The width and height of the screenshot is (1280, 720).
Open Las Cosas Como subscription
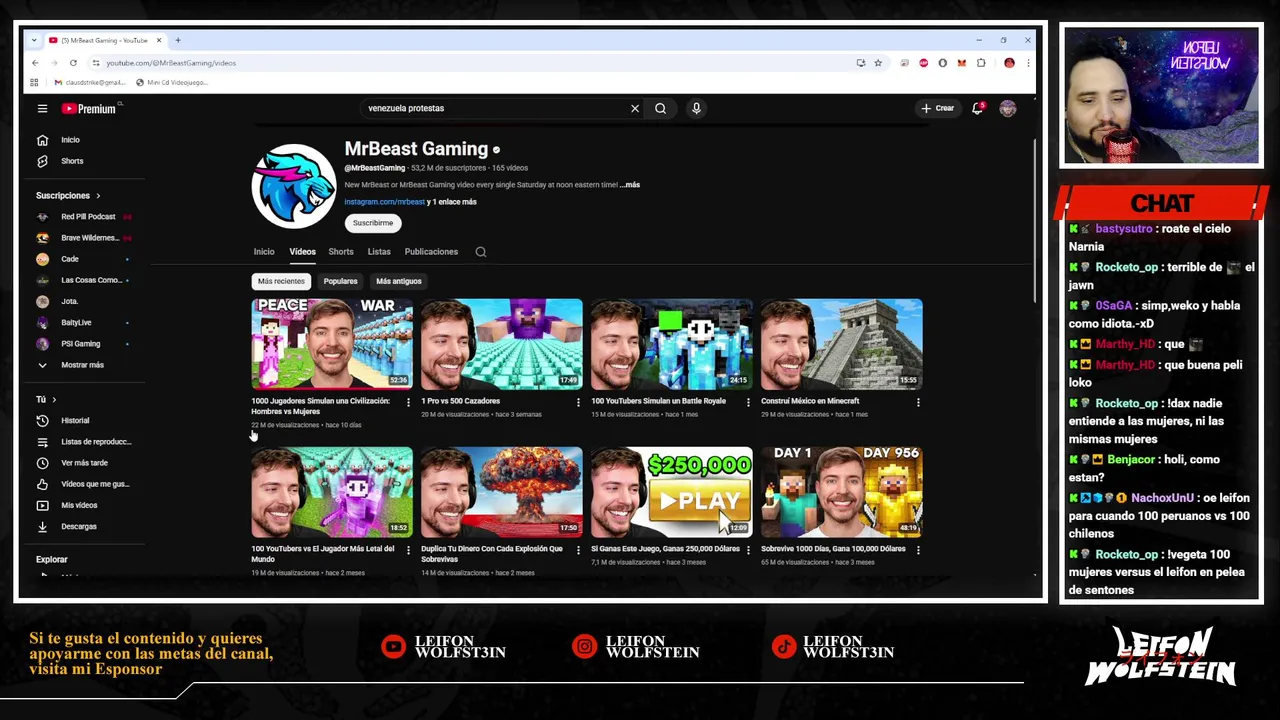click(90, 280)
